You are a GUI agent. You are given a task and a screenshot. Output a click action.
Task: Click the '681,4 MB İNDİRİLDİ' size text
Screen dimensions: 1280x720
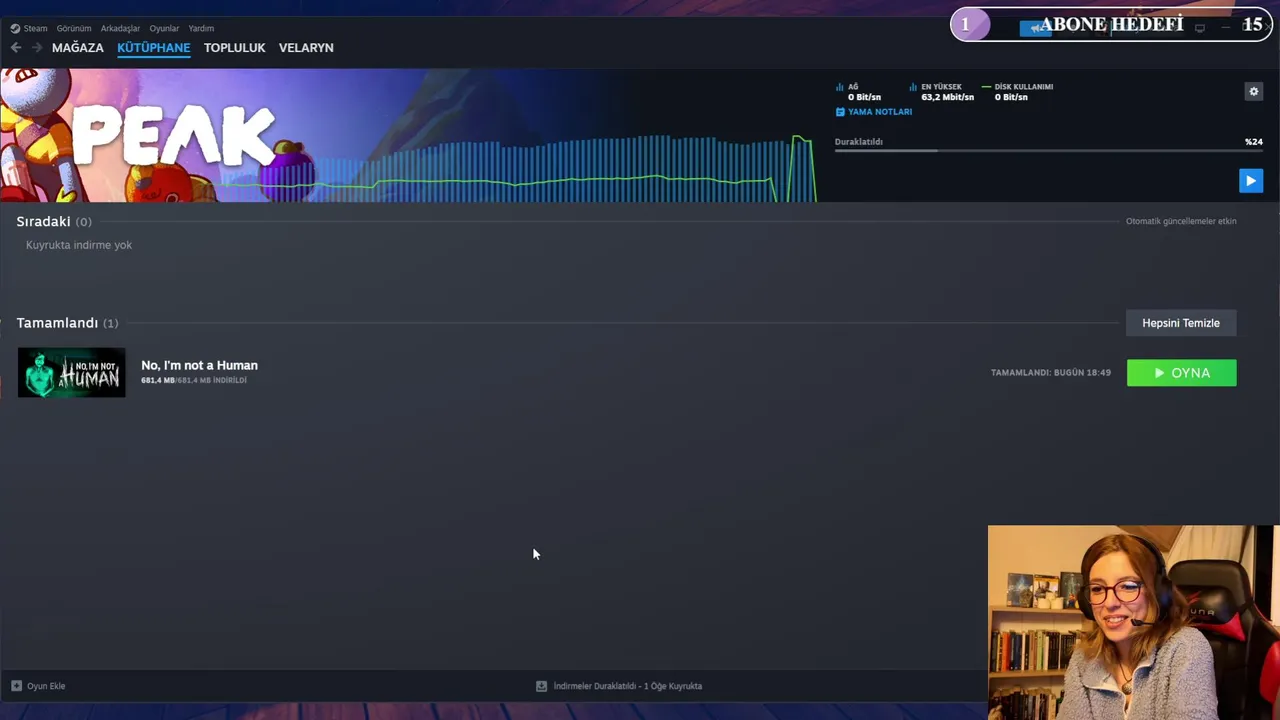tap(194, 381)
